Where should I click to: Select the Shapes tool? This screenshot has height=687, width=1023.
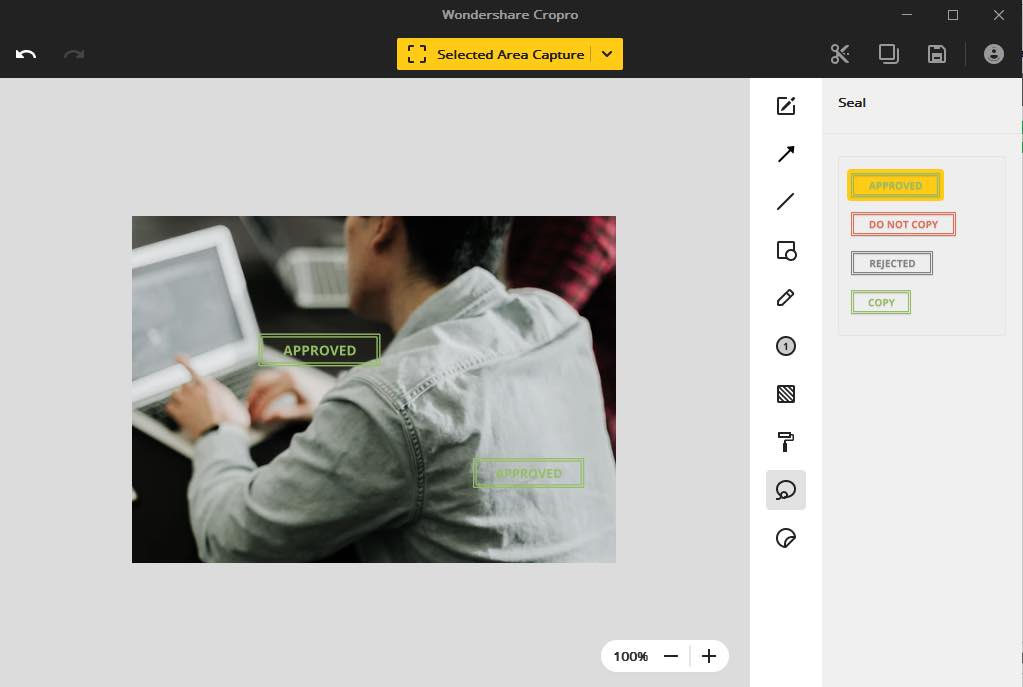pos(786,251)
